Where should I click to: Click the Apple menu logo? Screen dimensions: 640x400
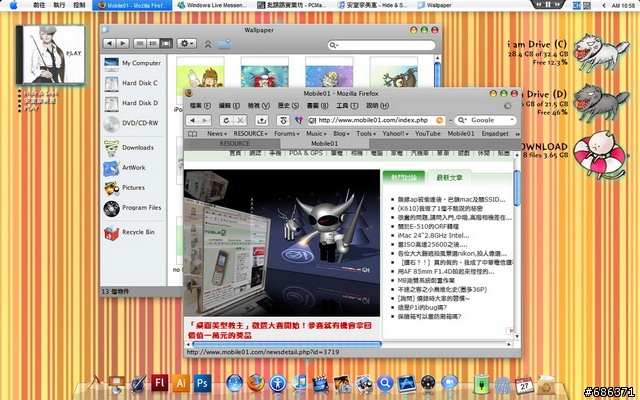tap(13, 5)
